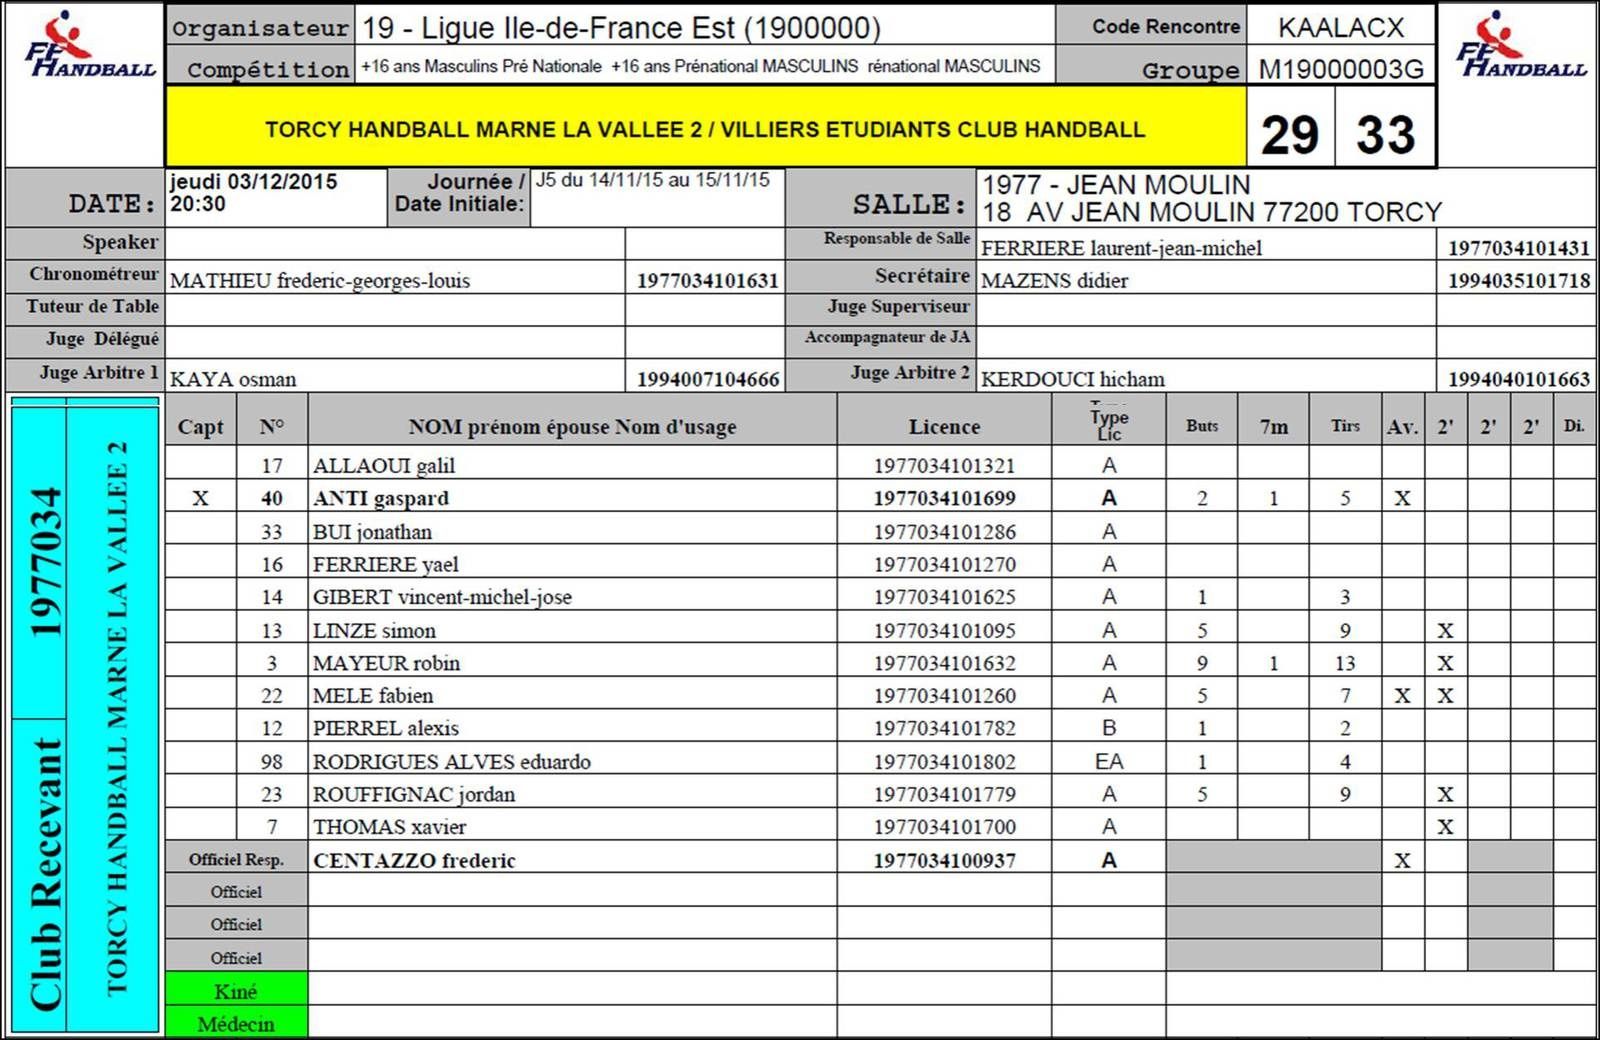Click licence number 1977034101631
The image size is (1600, 1040).
tap(707, 281)
